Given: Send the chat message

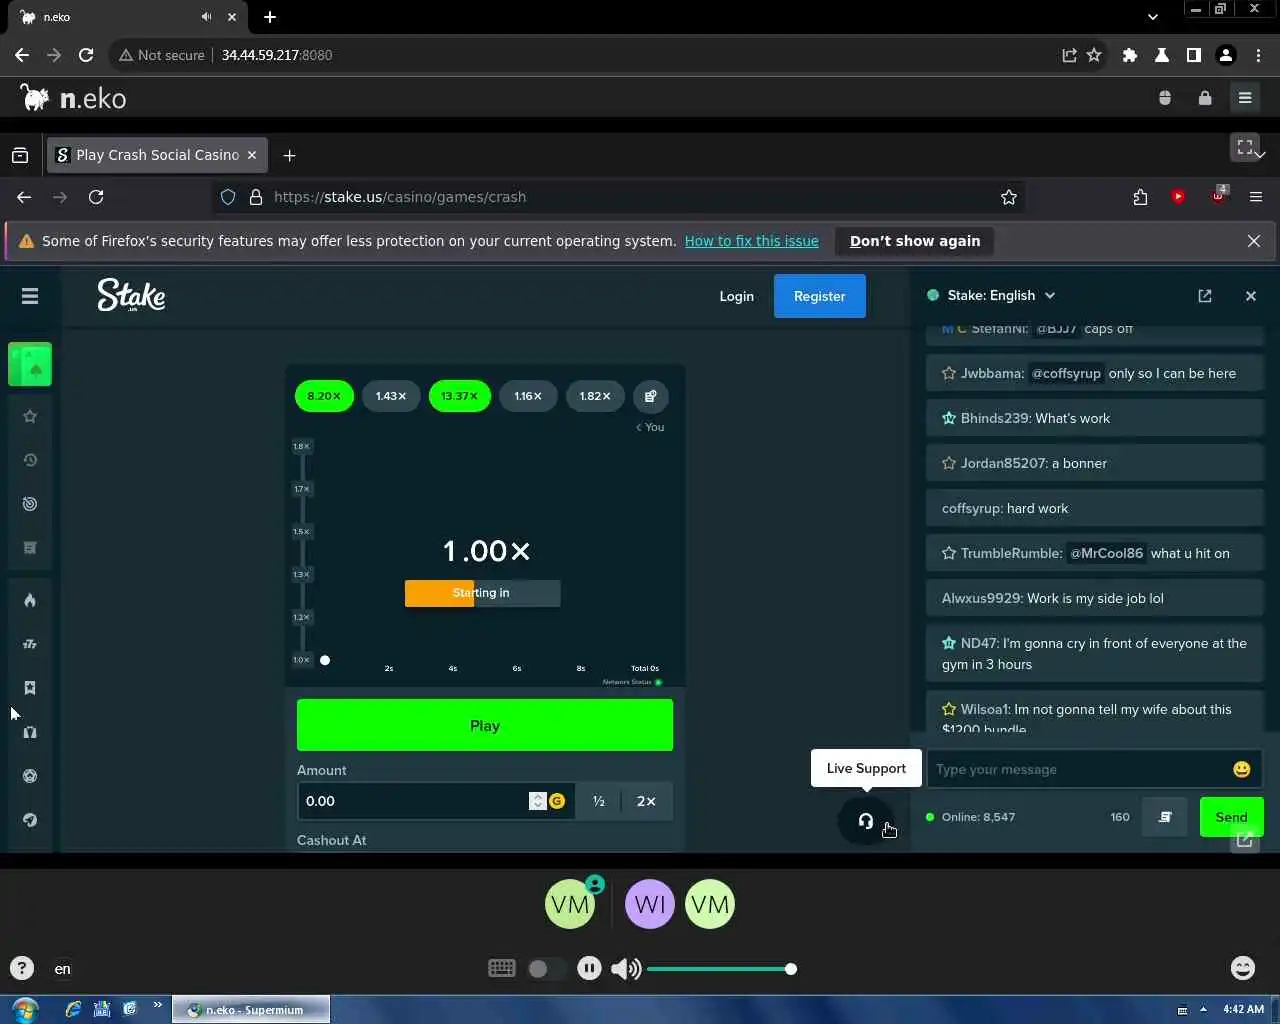Looking at the screenshot, I should point(1231,817).
